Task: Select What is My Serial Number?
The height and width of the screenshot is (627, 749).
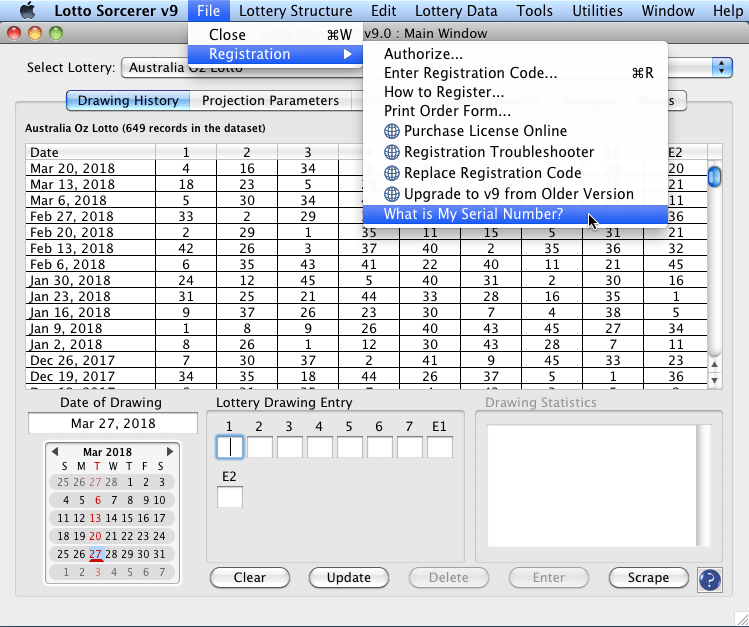Action: 473,214
